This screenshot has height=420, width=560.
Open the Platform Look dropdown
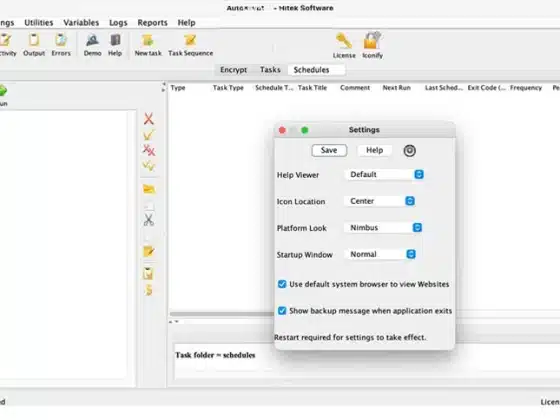pos(384,228)
